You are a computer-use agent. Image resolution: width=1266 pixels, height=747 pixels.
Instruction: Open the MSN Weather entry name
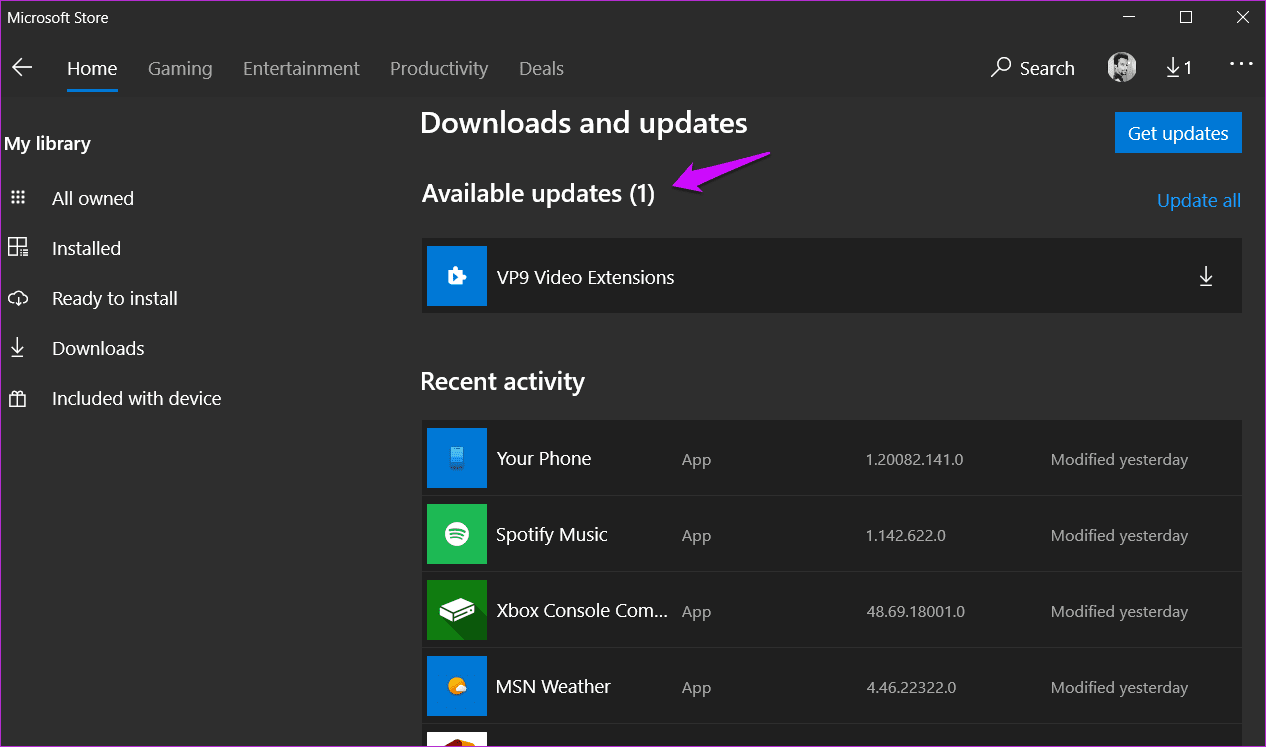point(553,686)
